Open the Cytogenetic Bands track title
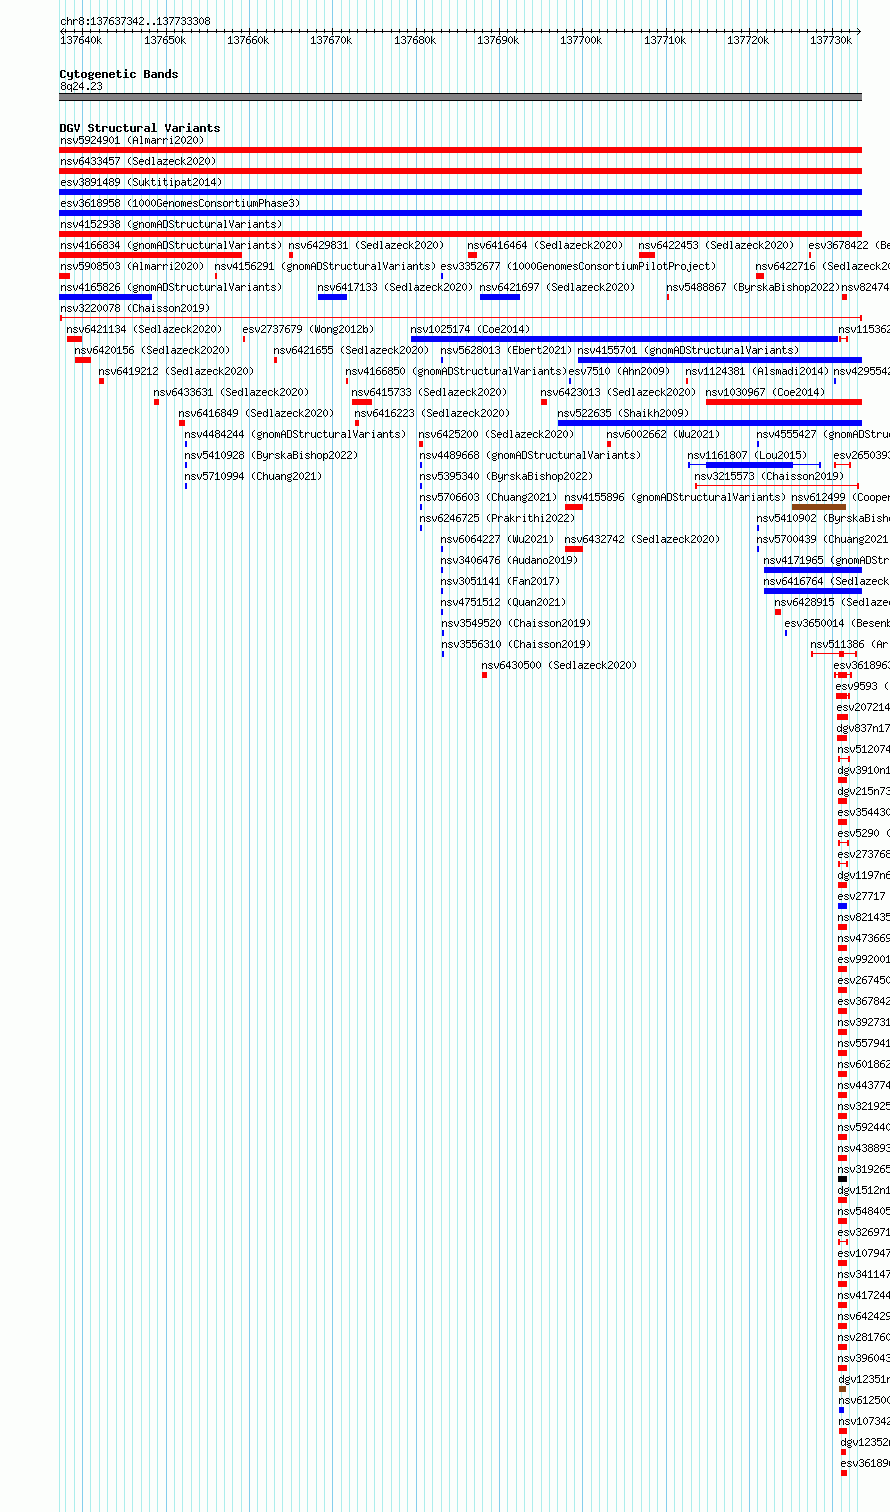 coord(119,74)
